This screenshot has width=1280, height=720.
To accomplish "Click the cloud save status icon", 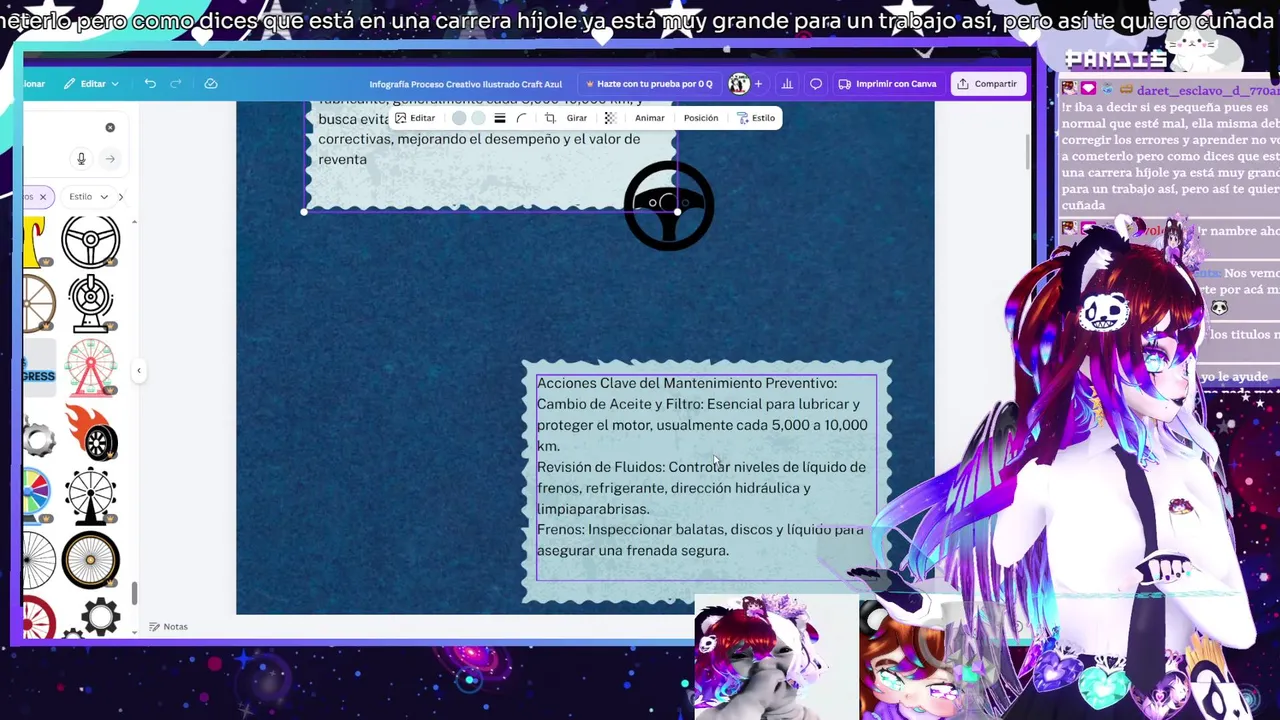I will (x=210, y=84).
